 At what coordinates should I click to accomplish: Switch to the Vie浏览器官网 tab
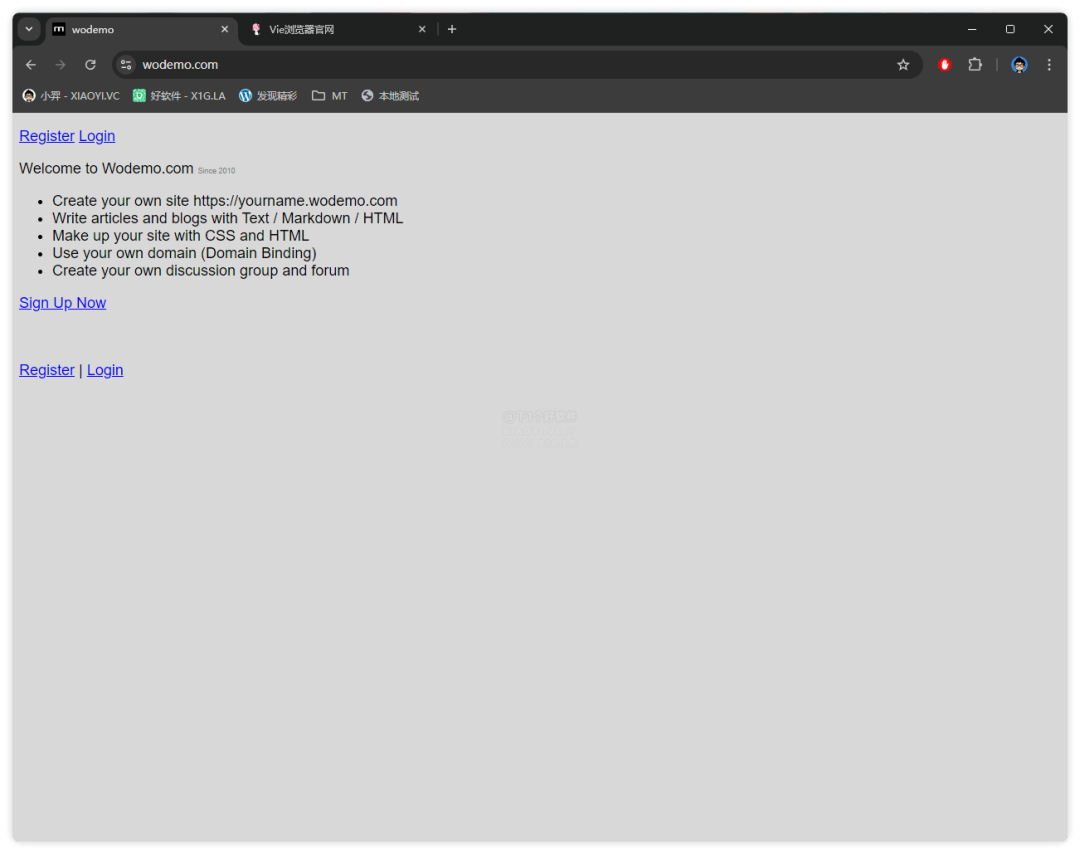pos(339,30)
